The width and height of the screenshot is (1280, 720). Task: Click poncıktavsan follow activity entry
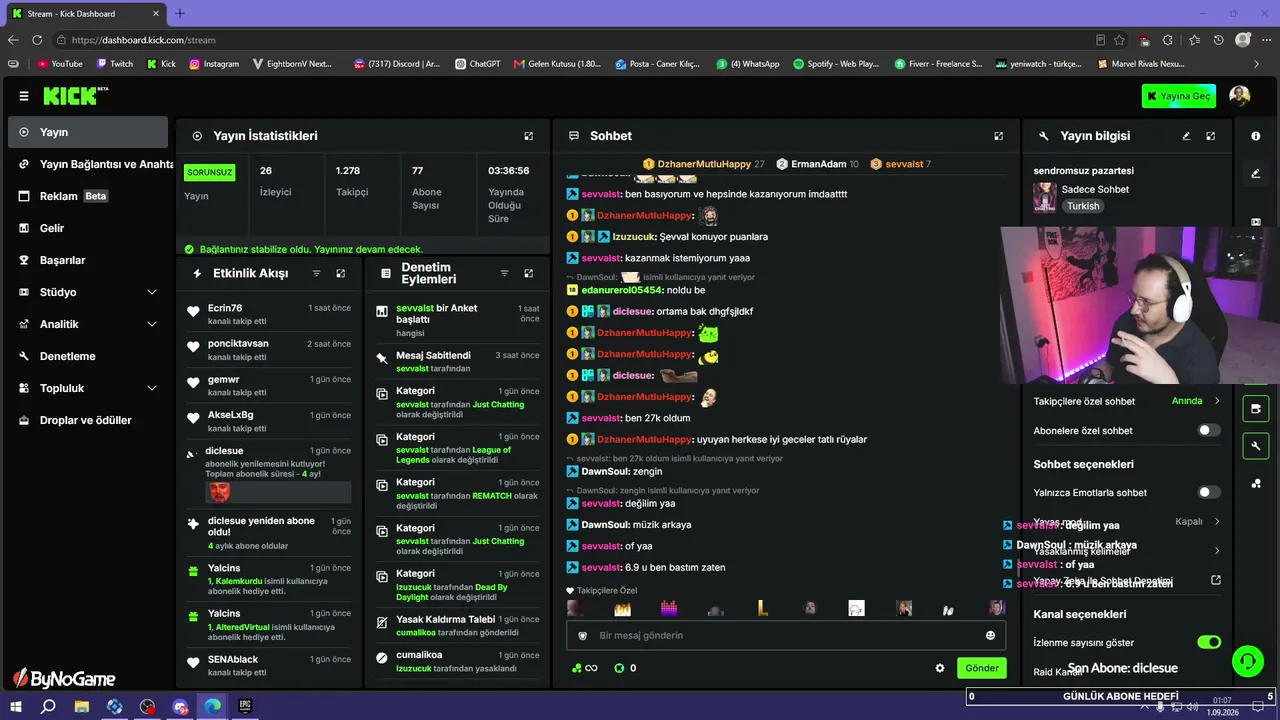click(270, 349)
